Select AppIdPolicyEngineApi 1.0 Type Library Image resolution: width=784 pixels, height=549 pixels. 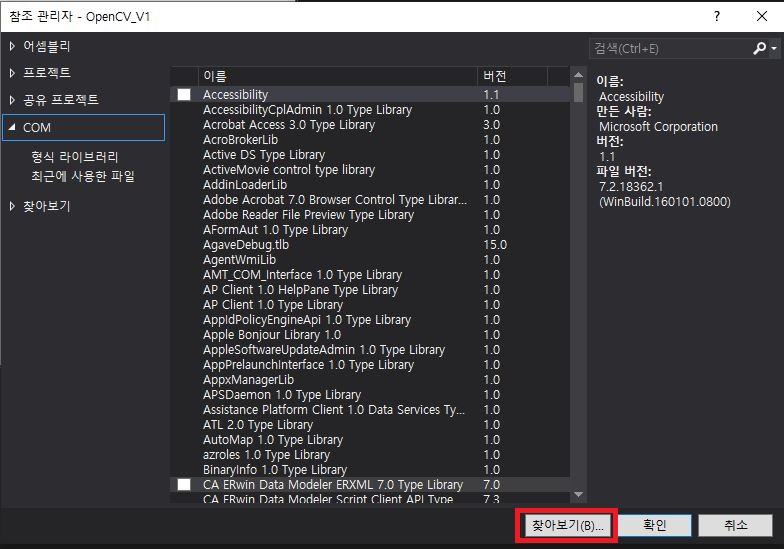click(x=370, y=320)
